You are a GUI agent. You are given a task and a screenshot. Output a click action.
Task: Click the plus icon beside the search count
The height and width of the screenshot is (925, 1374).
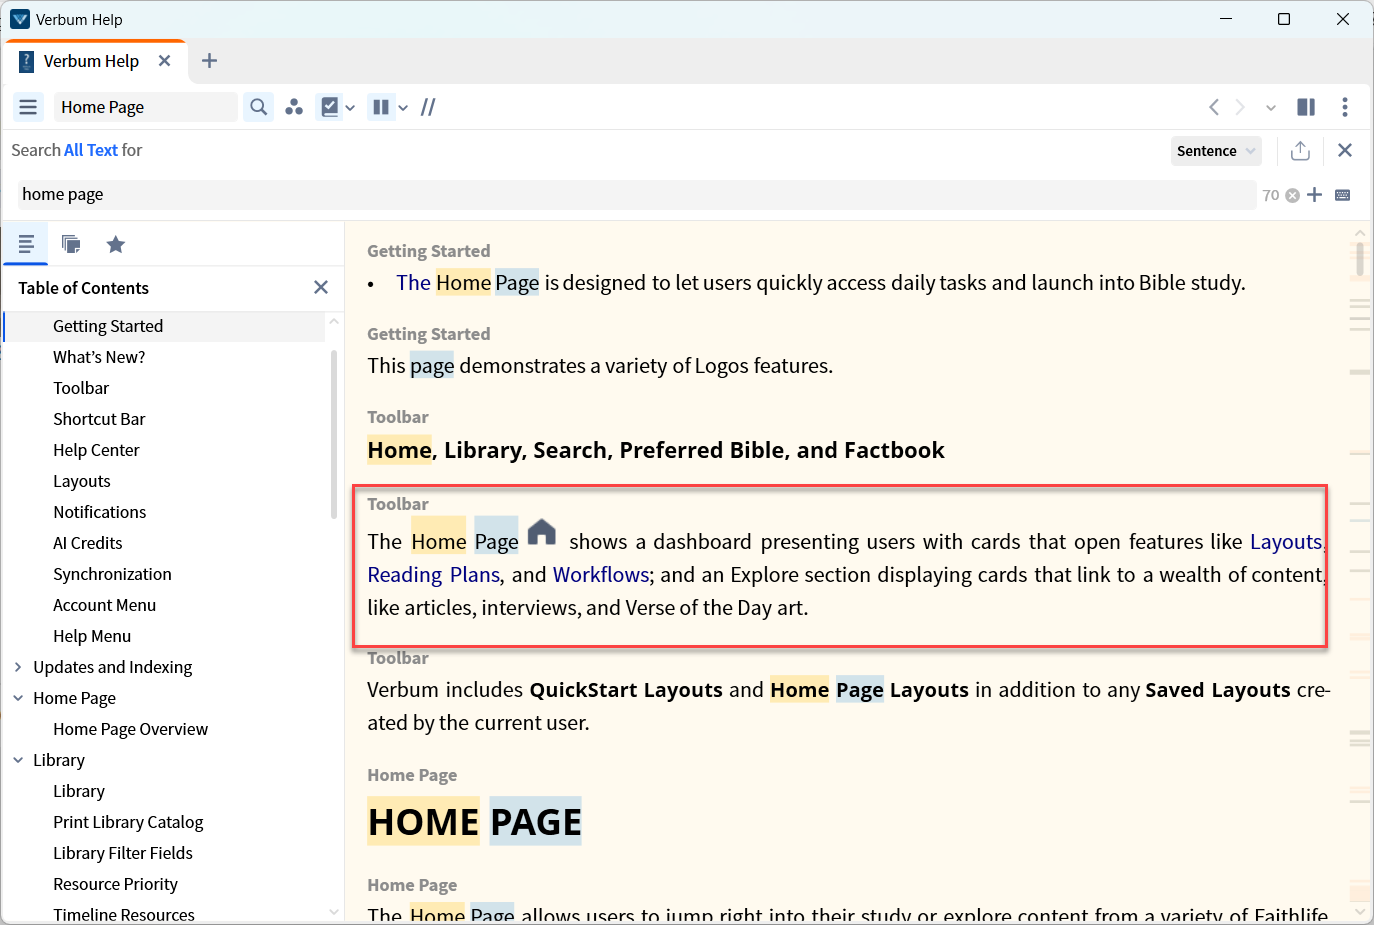pyautogui.click(x=1315, y=195)
